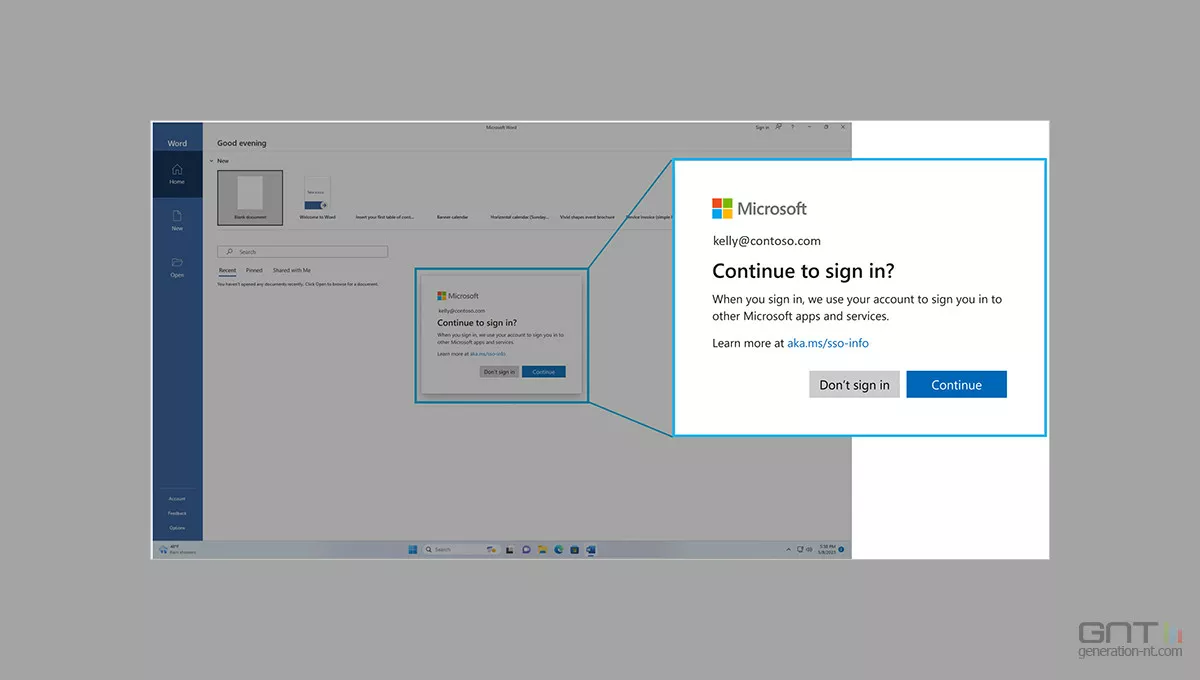Open Feedback in the Word sidebar

177,513
